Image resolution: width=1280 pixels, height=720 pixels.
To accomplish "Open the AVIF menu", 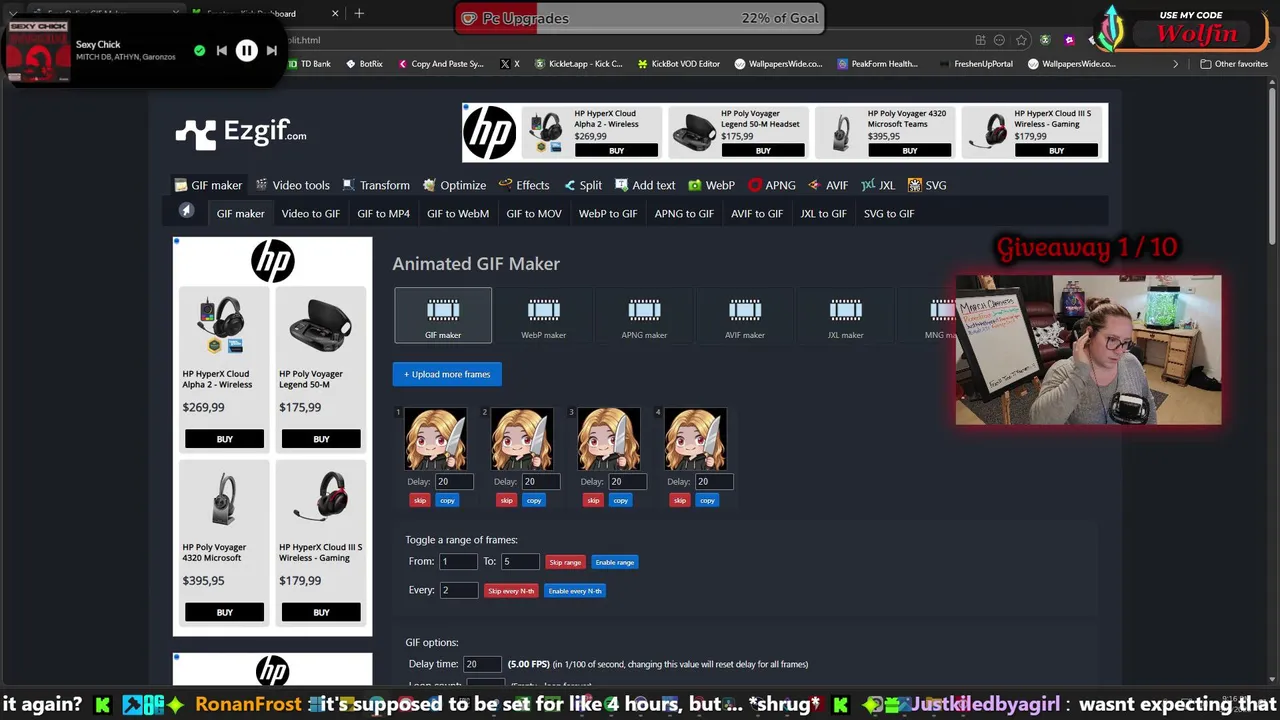I will click(828, 185).
